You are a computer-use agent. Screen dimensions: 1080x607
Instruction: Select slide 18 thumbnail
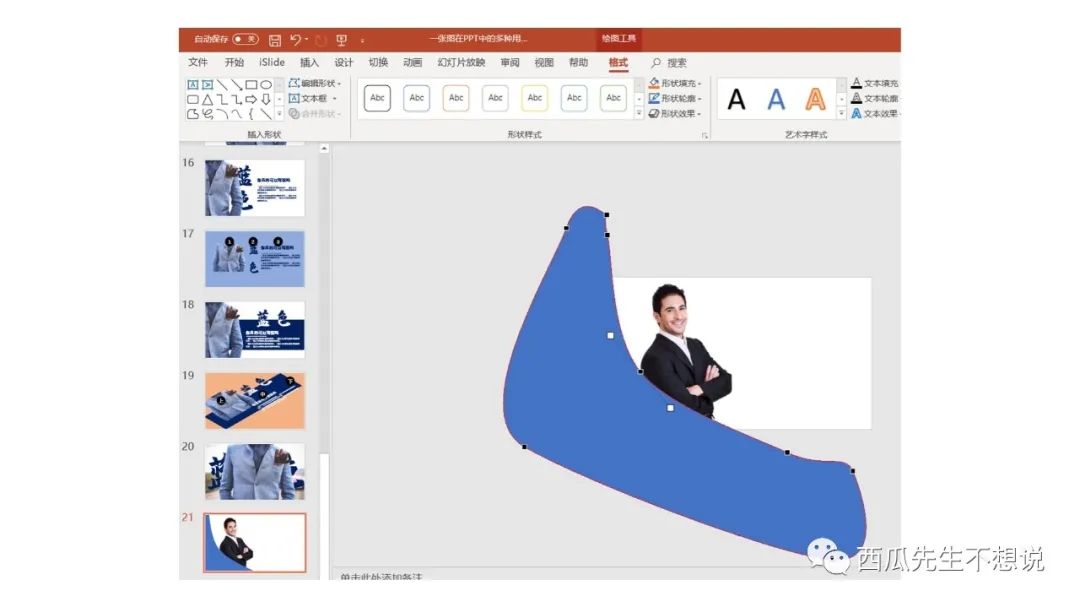(x=255, y=329)
